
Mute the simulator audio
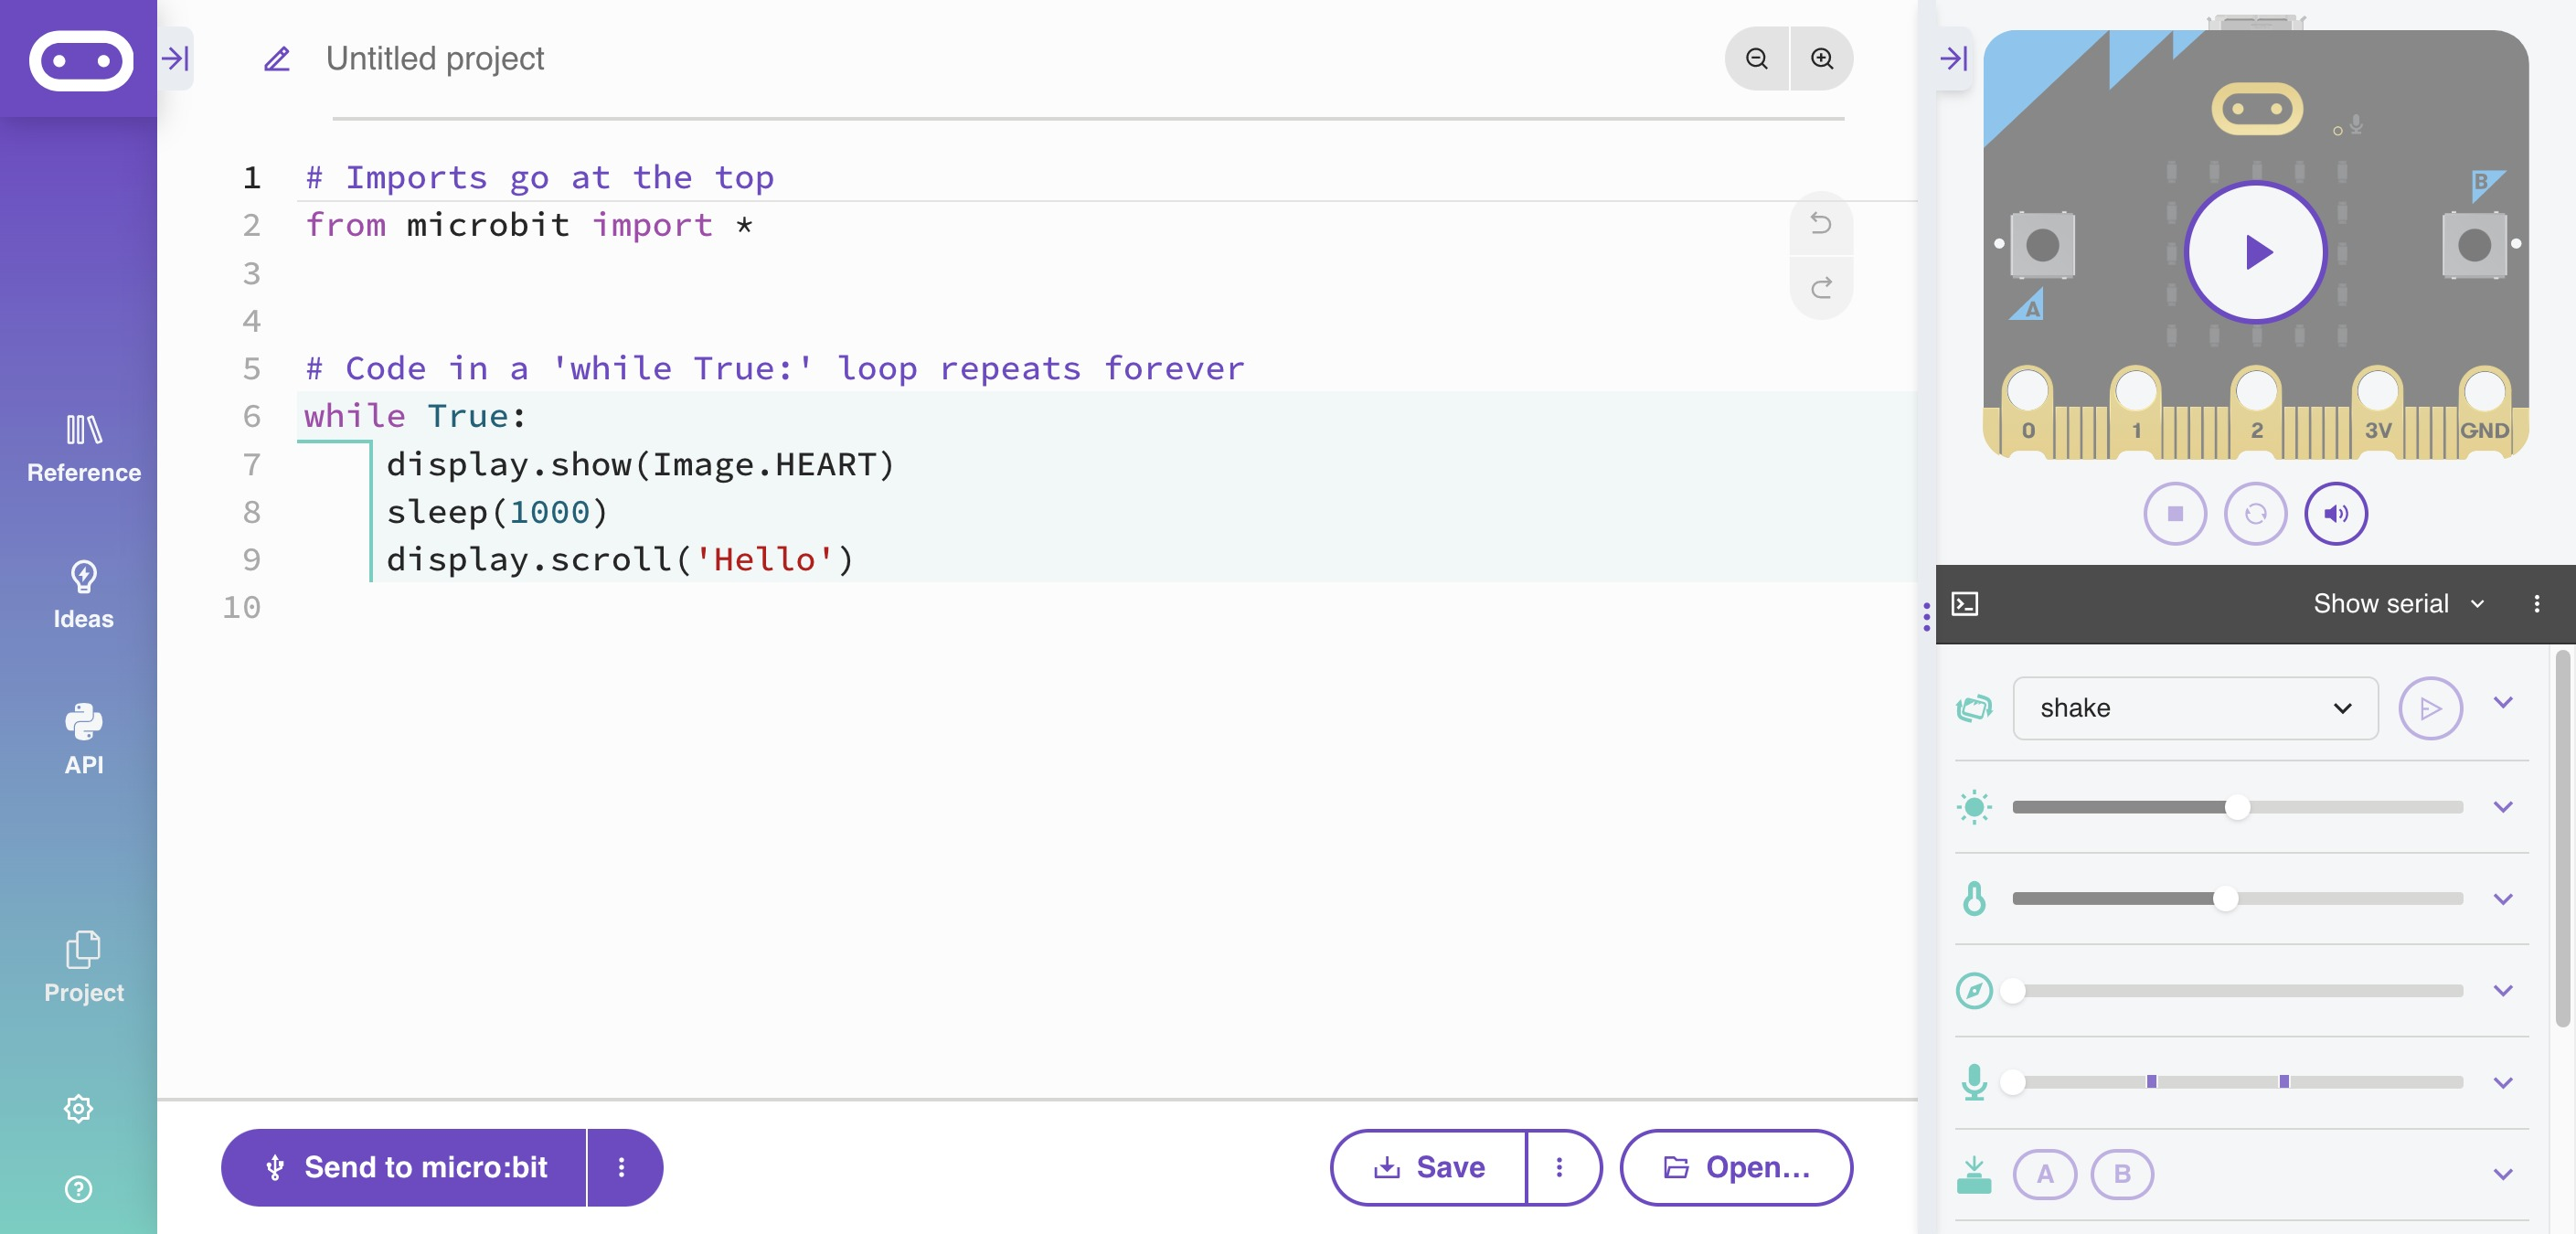point(2337,513)
